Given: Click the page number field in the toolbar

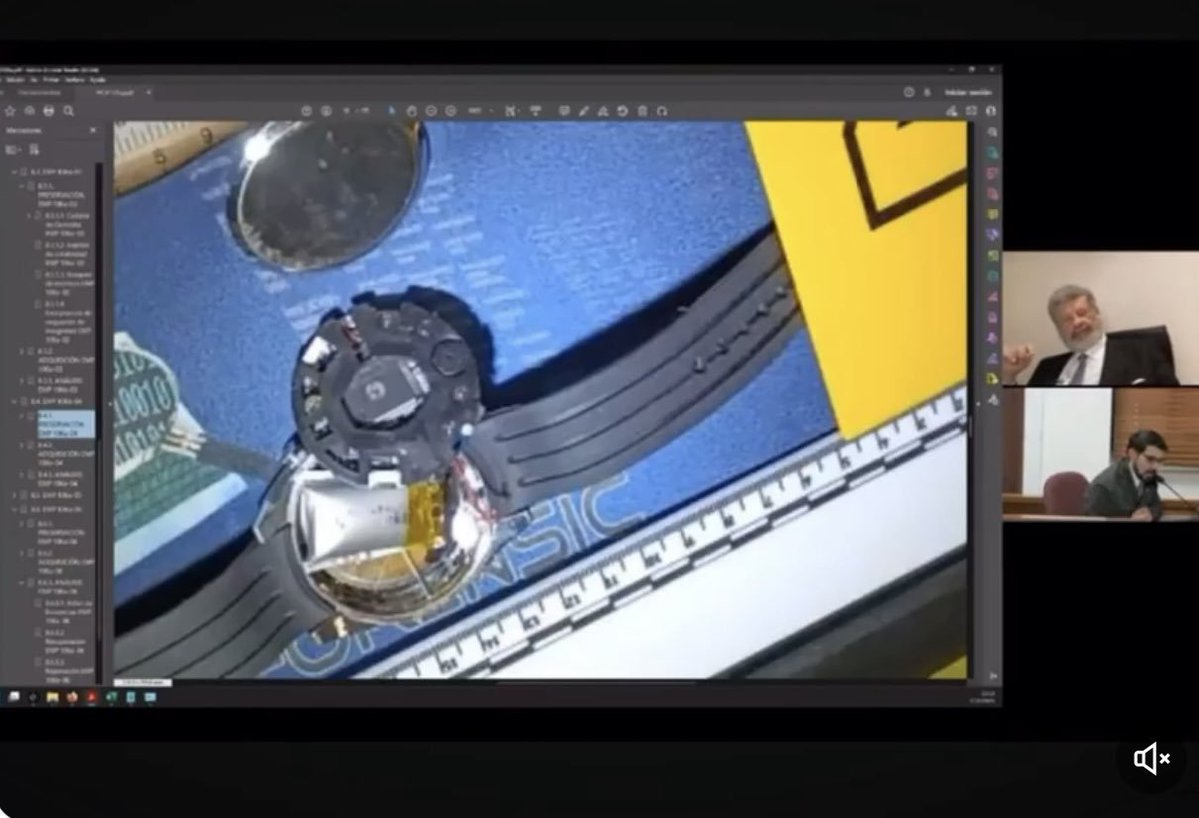Looking at the screenshot, I should [x=348, y=111].
